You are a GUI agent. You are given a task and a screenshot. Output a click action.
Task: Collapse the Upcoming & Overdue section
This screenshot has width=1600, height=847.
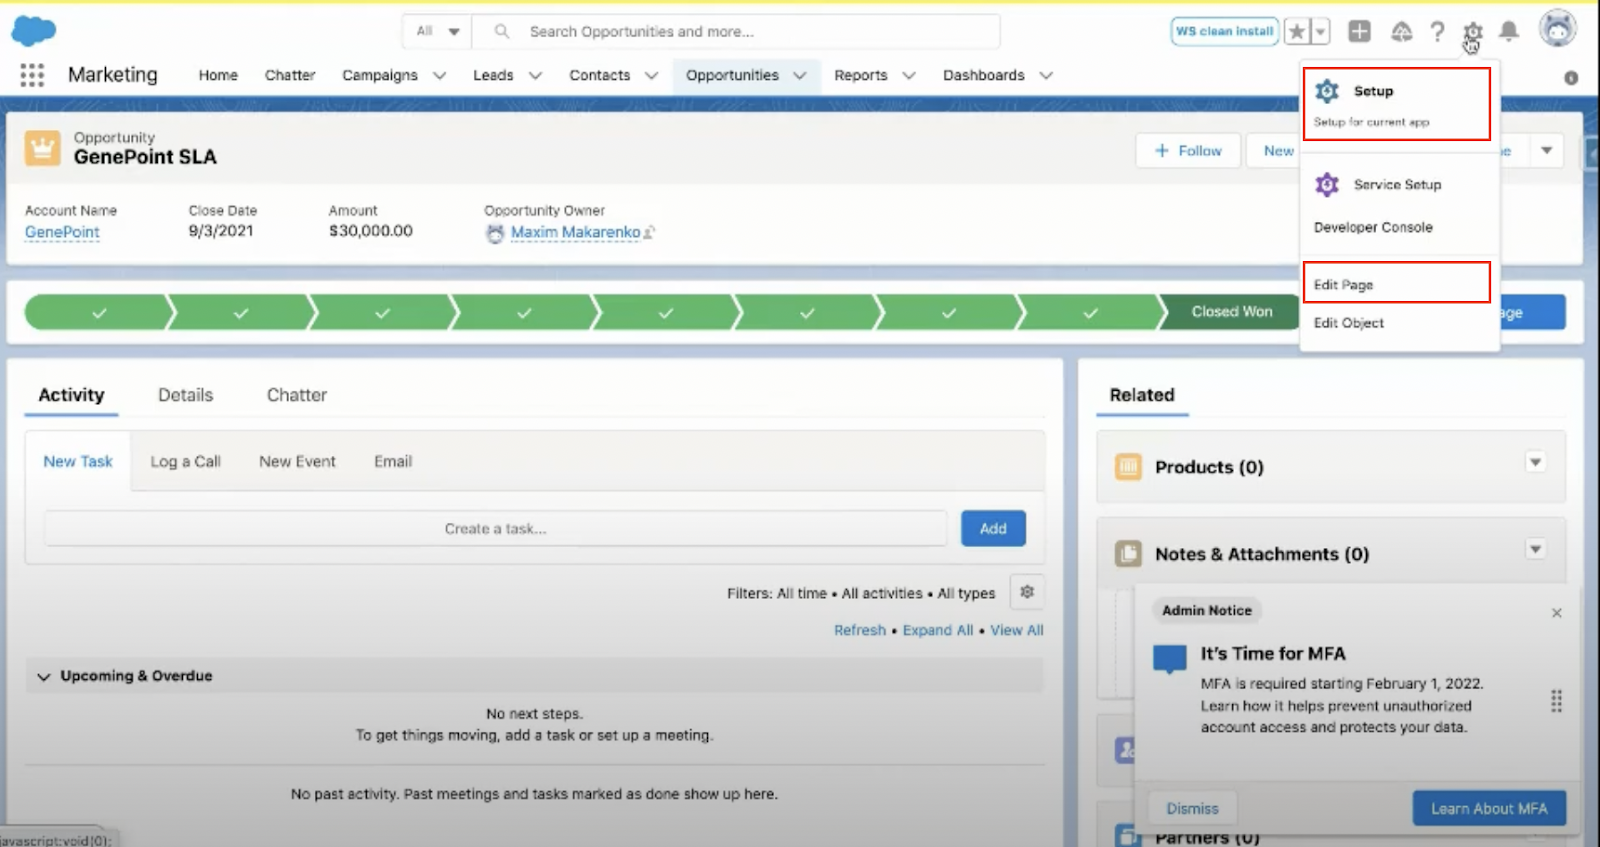coord(43,677)
